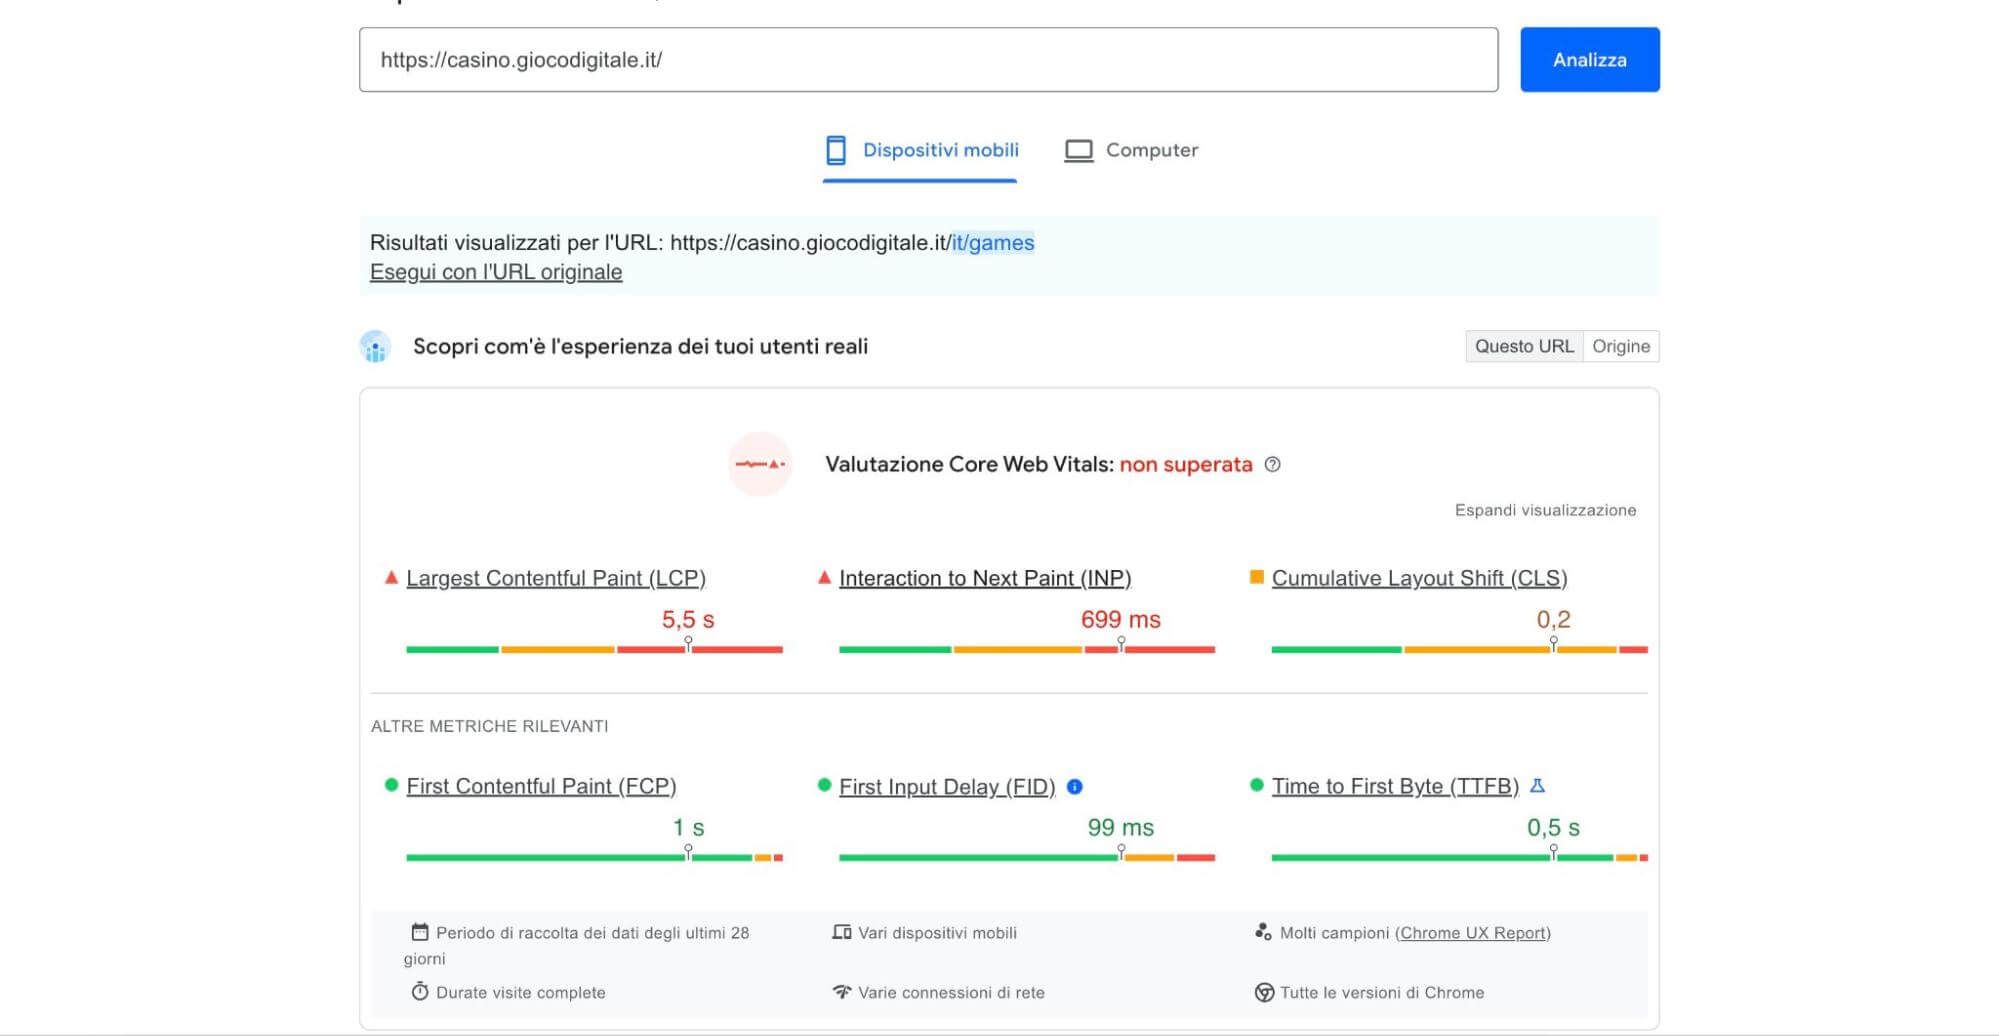Click the stopwatch icon by Durate visite complete
This screenshot has width=1999, height=1036.
(x=420, y=991)
